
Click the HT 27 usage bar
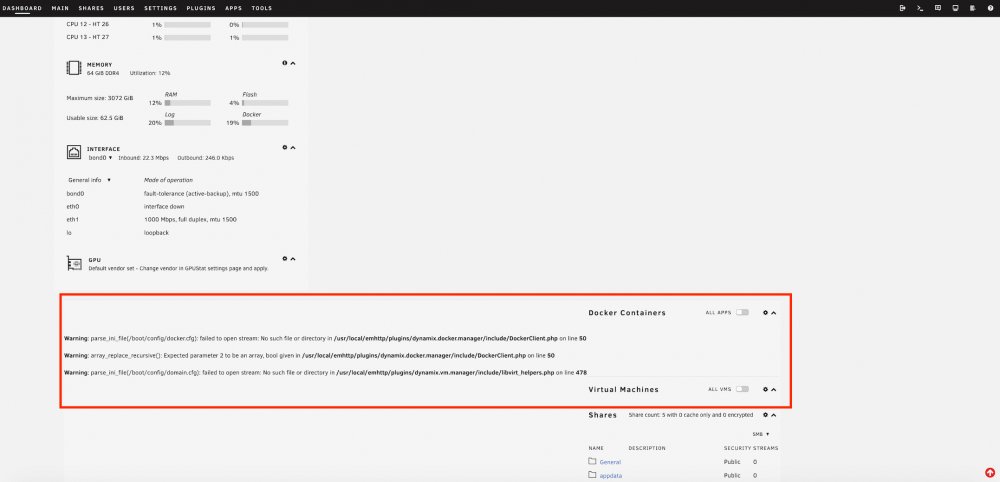point(265,38)
